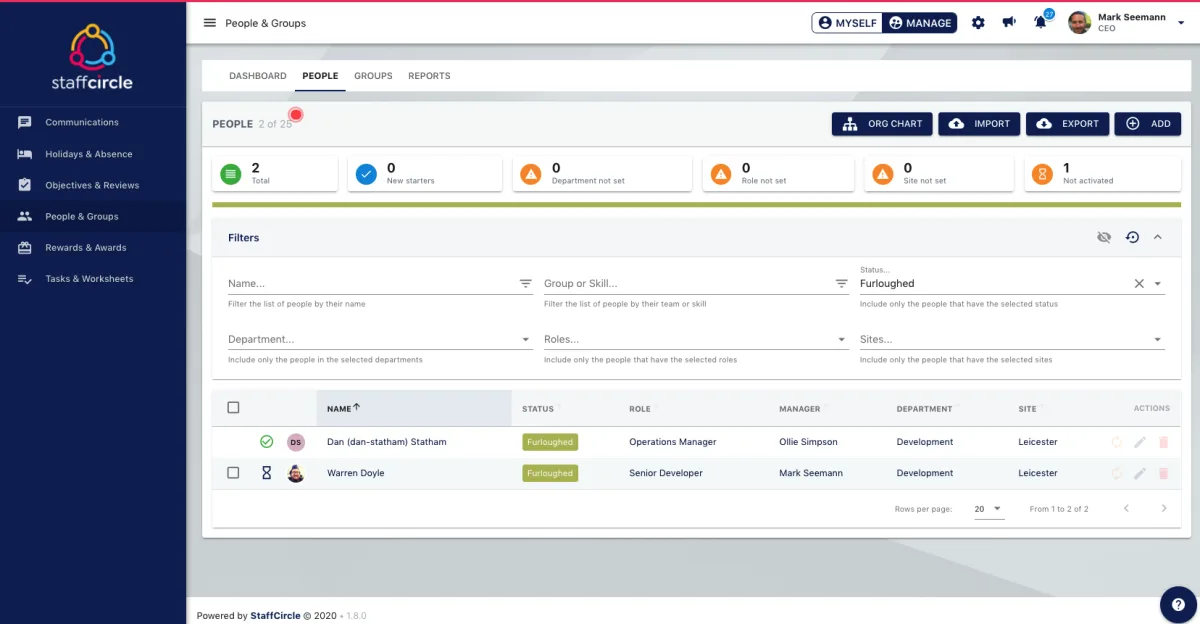
Task: Click the Export button
Action: (x=1068, y=124)
